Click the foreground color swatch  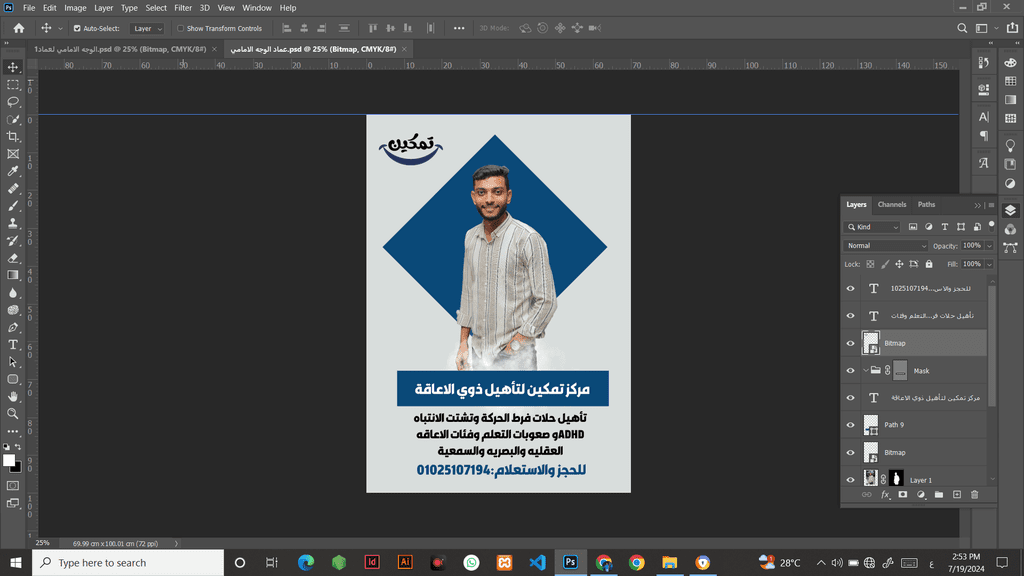coord(8,460)
